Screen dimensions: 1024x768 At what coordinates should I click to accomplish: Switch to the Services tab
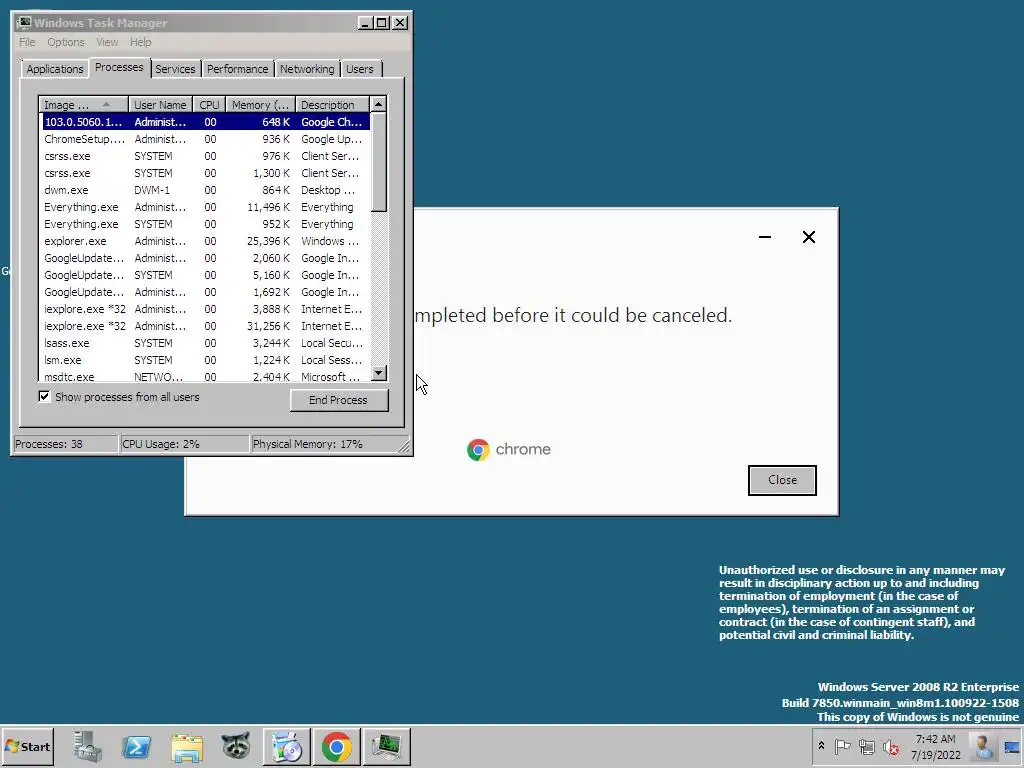point(175,69)
